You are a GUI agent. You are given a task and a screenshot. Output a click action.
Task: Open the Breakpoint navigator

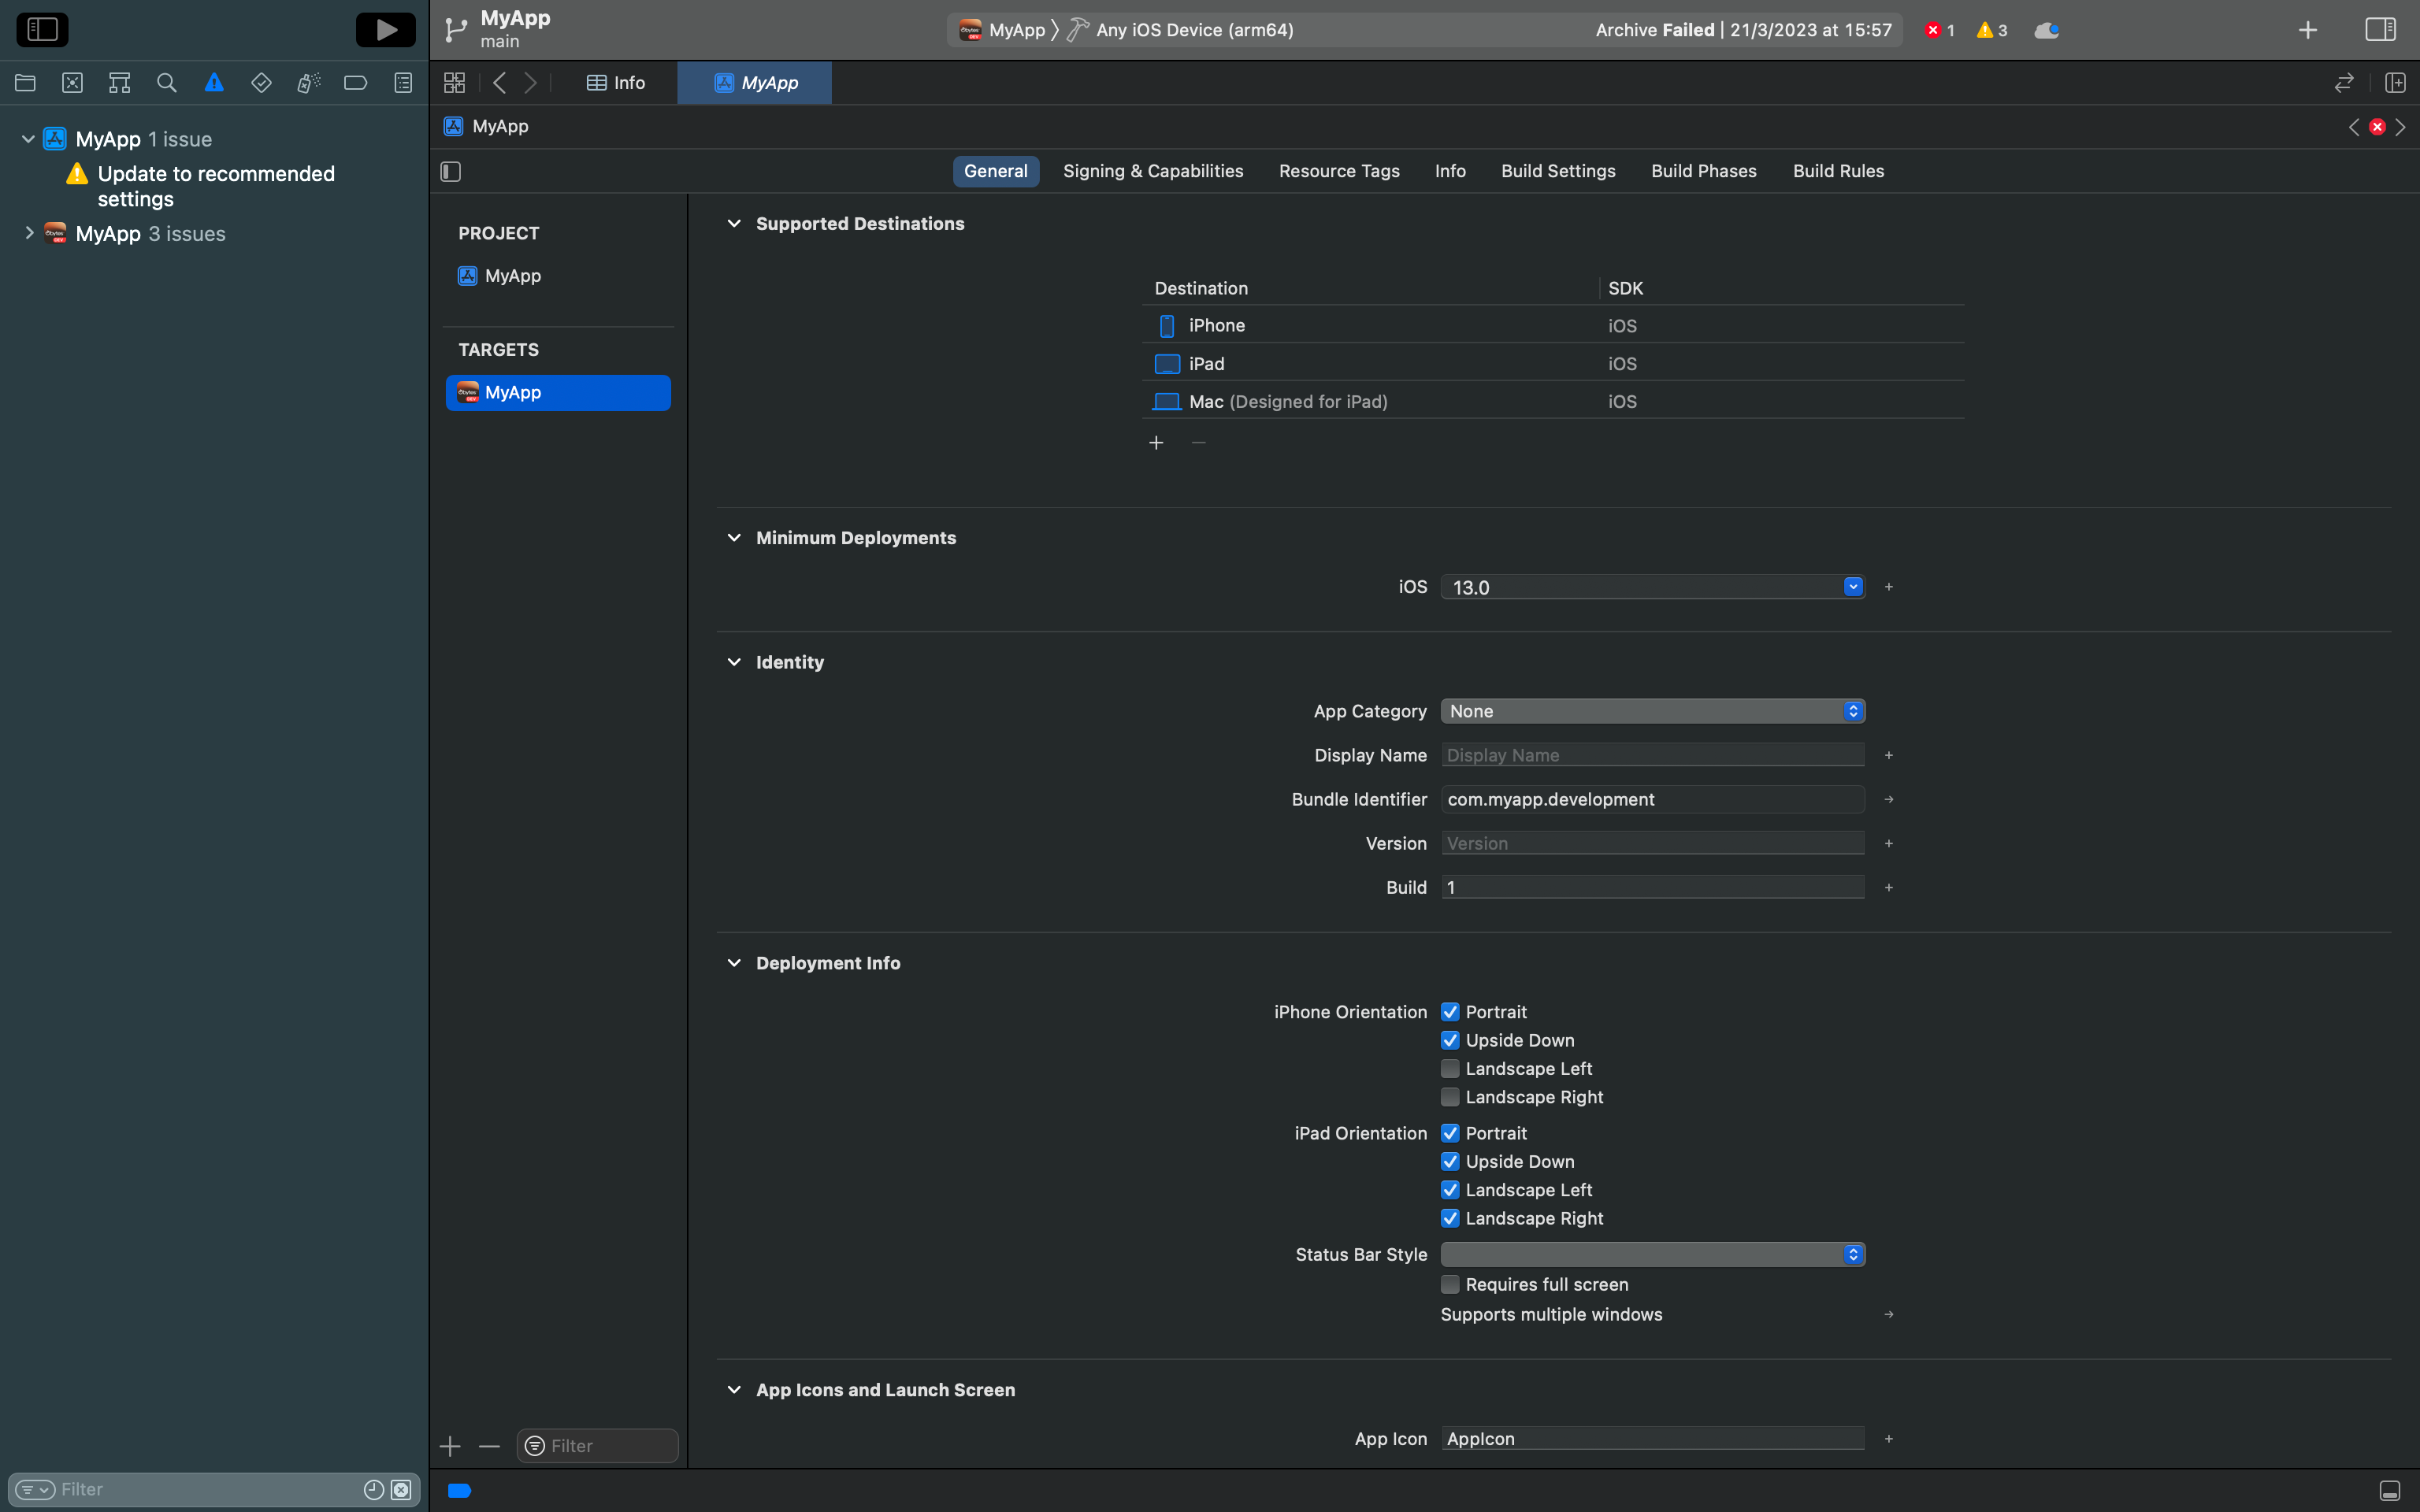356,83
